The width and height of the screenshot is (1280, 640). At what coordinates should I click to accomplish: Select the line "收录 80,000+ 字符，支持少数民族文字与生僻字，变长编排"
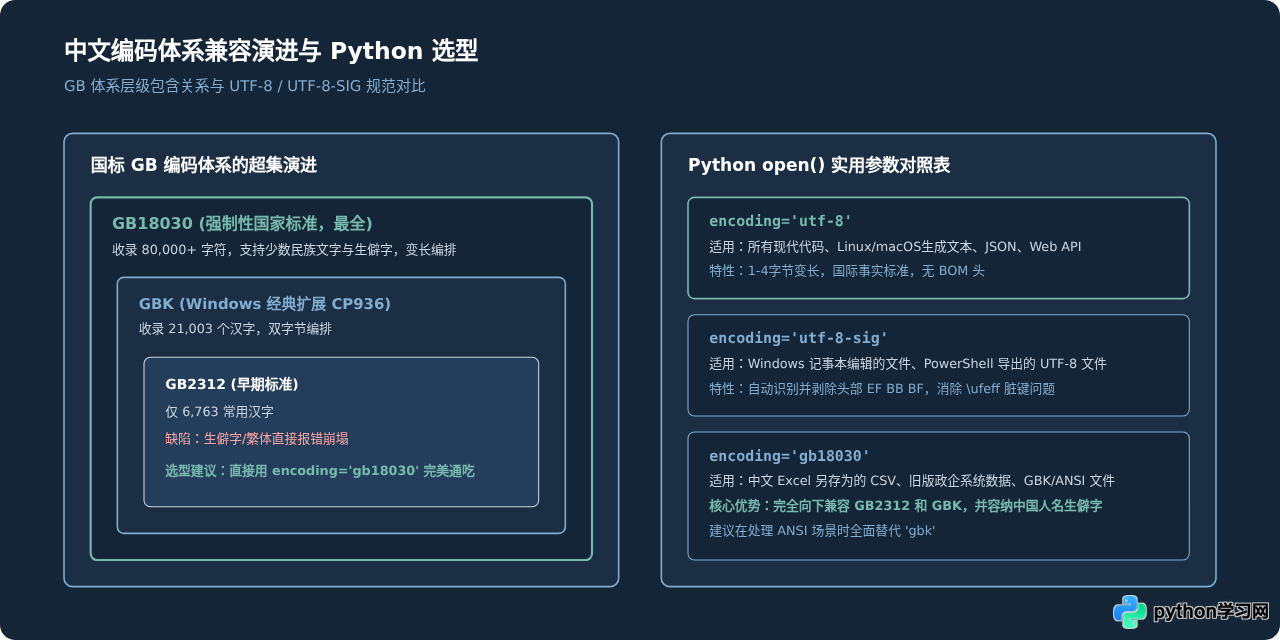pyautogui.click(x=284, y=249)
